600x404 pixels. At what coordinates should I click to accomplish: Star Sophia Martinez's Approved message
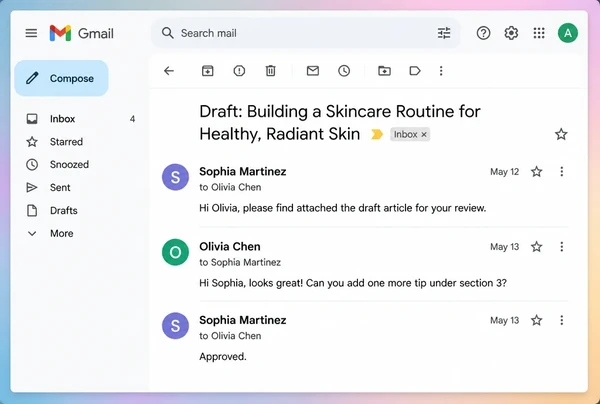[x=536, y=320]
